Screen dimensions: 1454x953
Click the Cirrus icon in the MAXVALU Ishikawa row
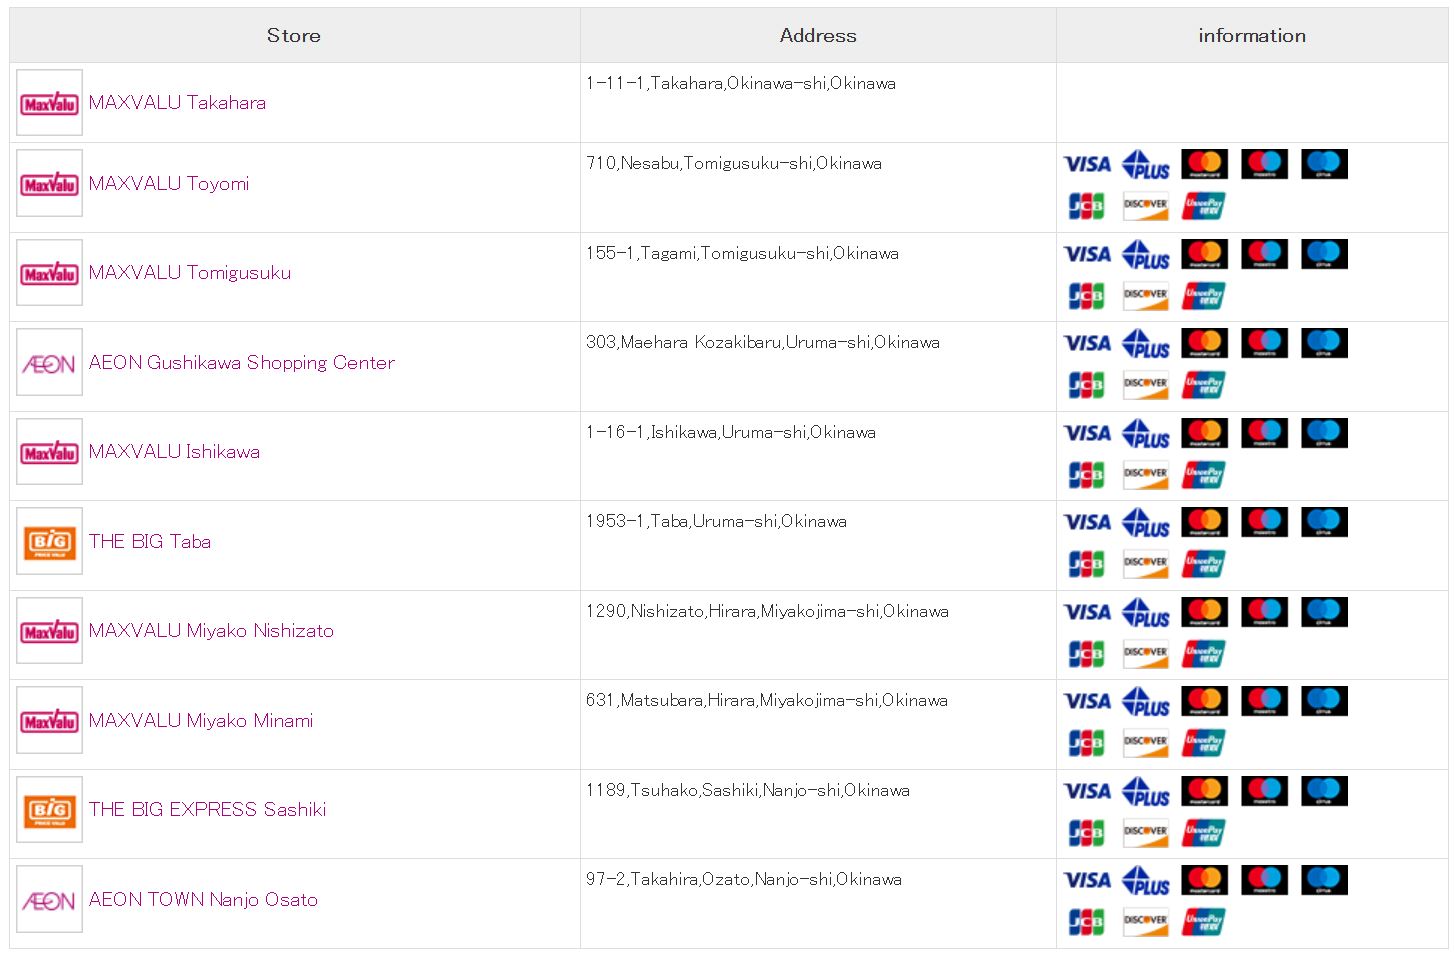coord(1324,433)
